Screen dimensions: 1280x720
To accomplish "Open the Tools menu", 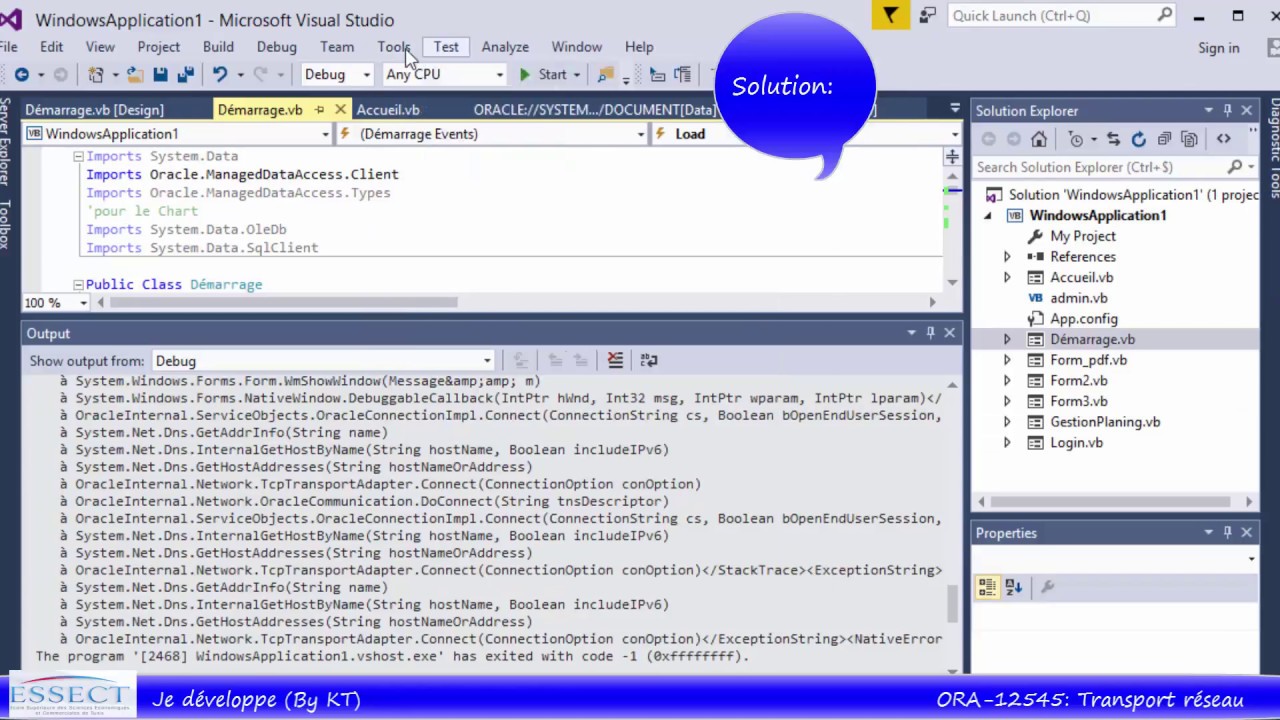I will (x=394, y=47).
